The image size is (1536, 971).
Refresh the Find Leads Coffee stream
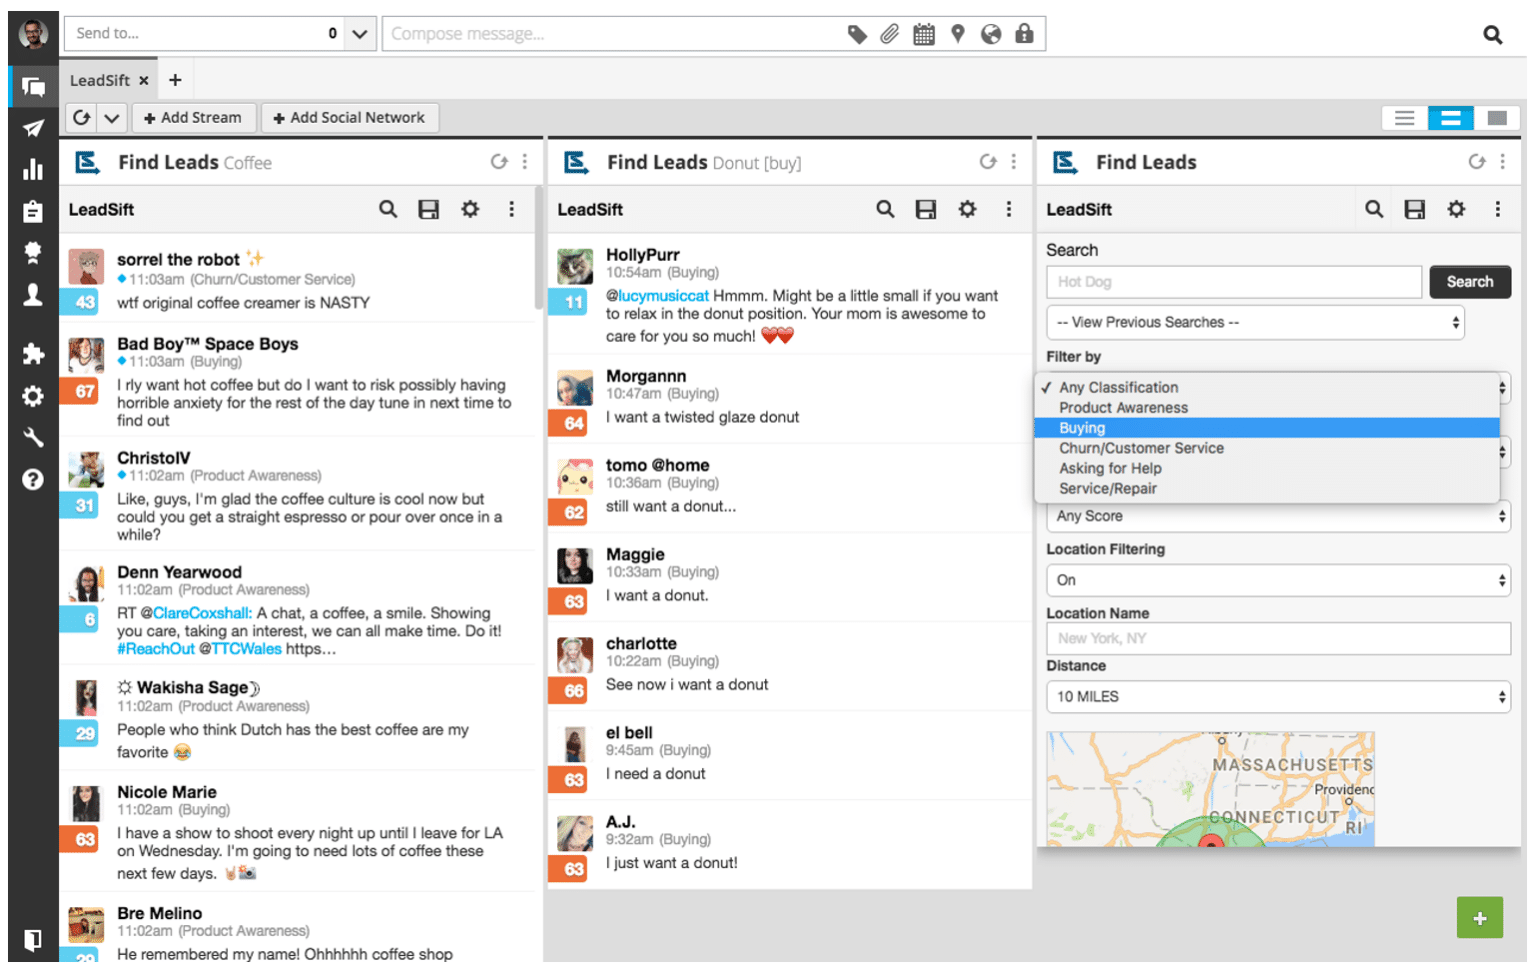click(x=499, y=161)
